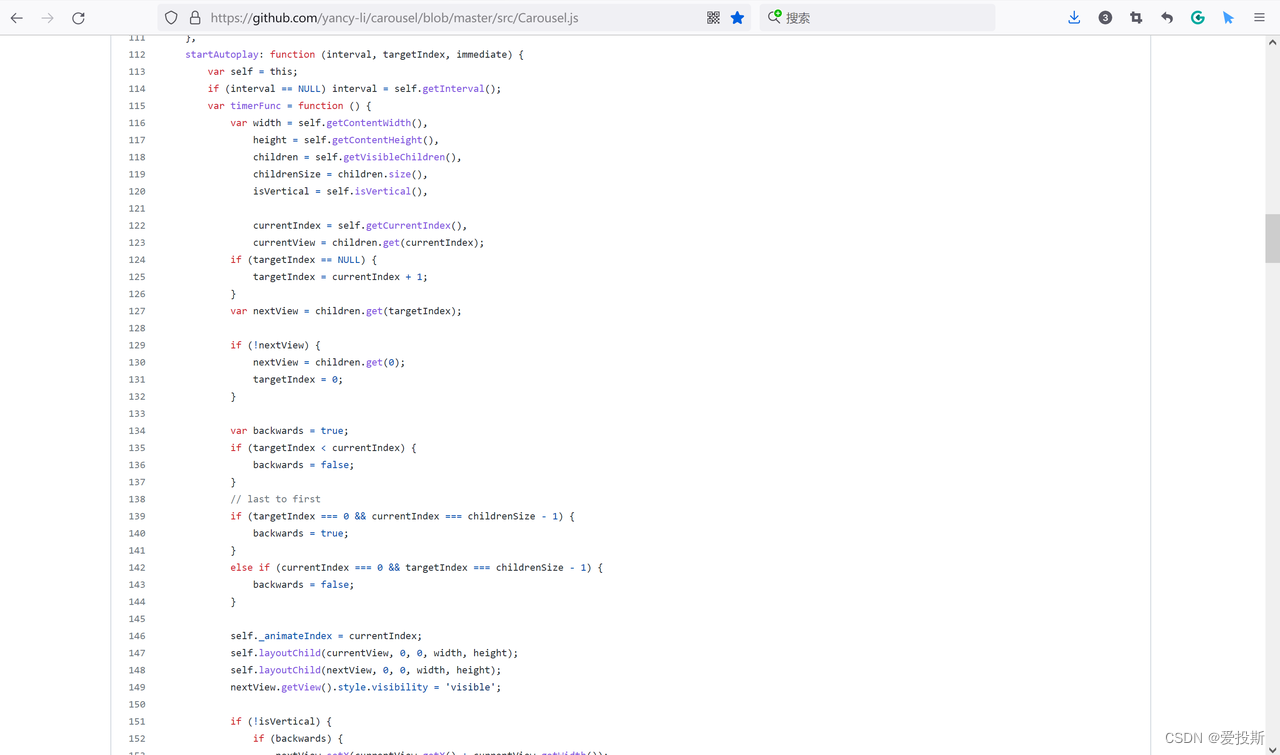Click the 'var backwards = true;' statement
The height and width of the screenshot is (755, 1280).
tap(290, 431)
